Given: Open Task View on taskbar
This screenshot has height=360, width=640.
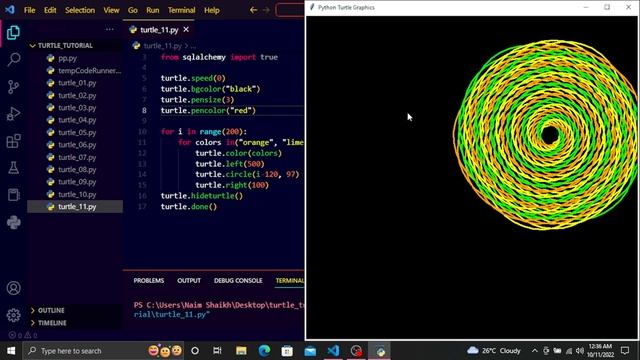Looking at the screenshot, I should (x=217, y=351).
